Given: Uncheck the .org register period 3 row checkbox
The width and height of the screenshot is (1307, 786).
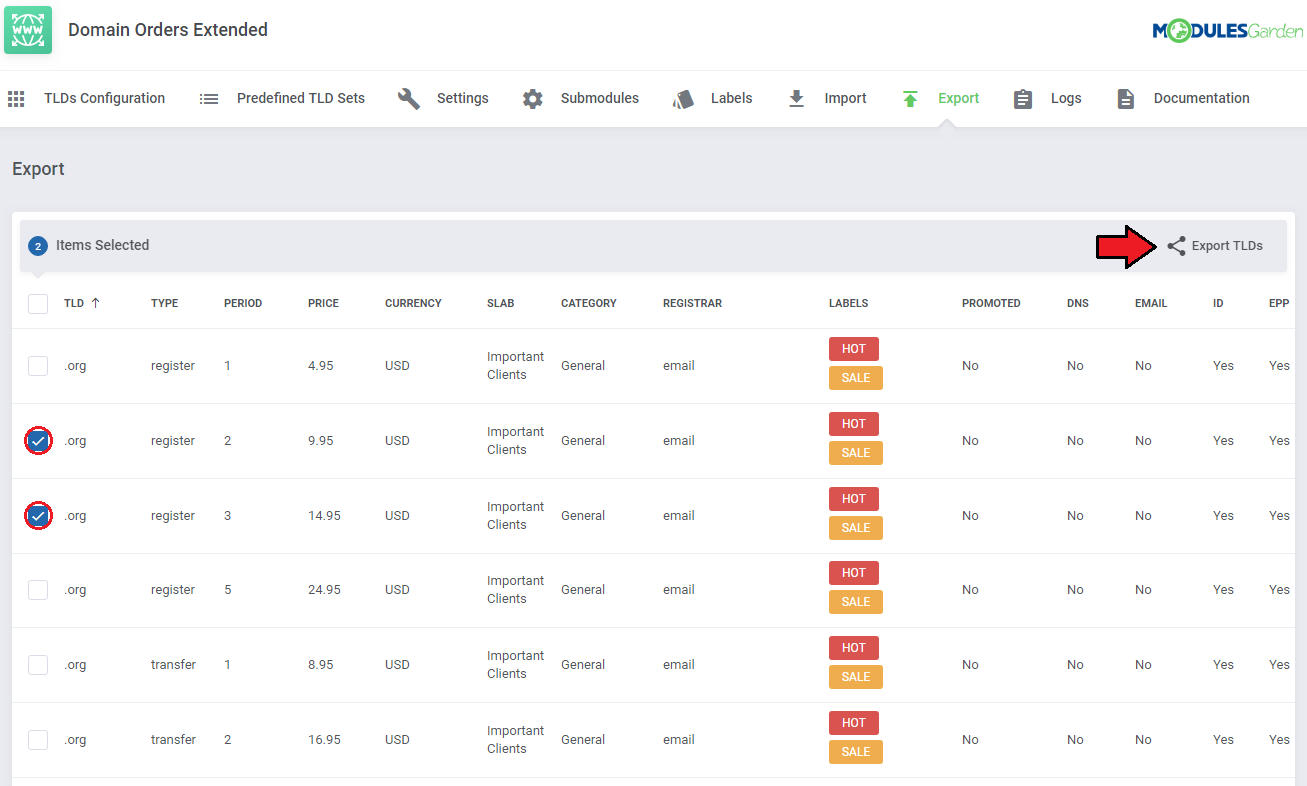Looking at the screenshot, I should [x=38, y=515].
